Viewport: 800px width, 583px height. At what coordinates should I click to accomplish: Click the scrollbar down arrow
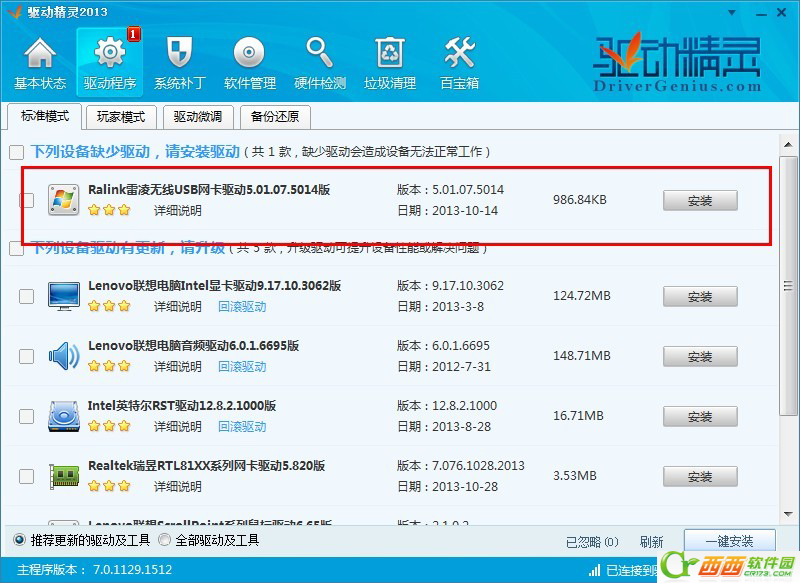(788, 514)
